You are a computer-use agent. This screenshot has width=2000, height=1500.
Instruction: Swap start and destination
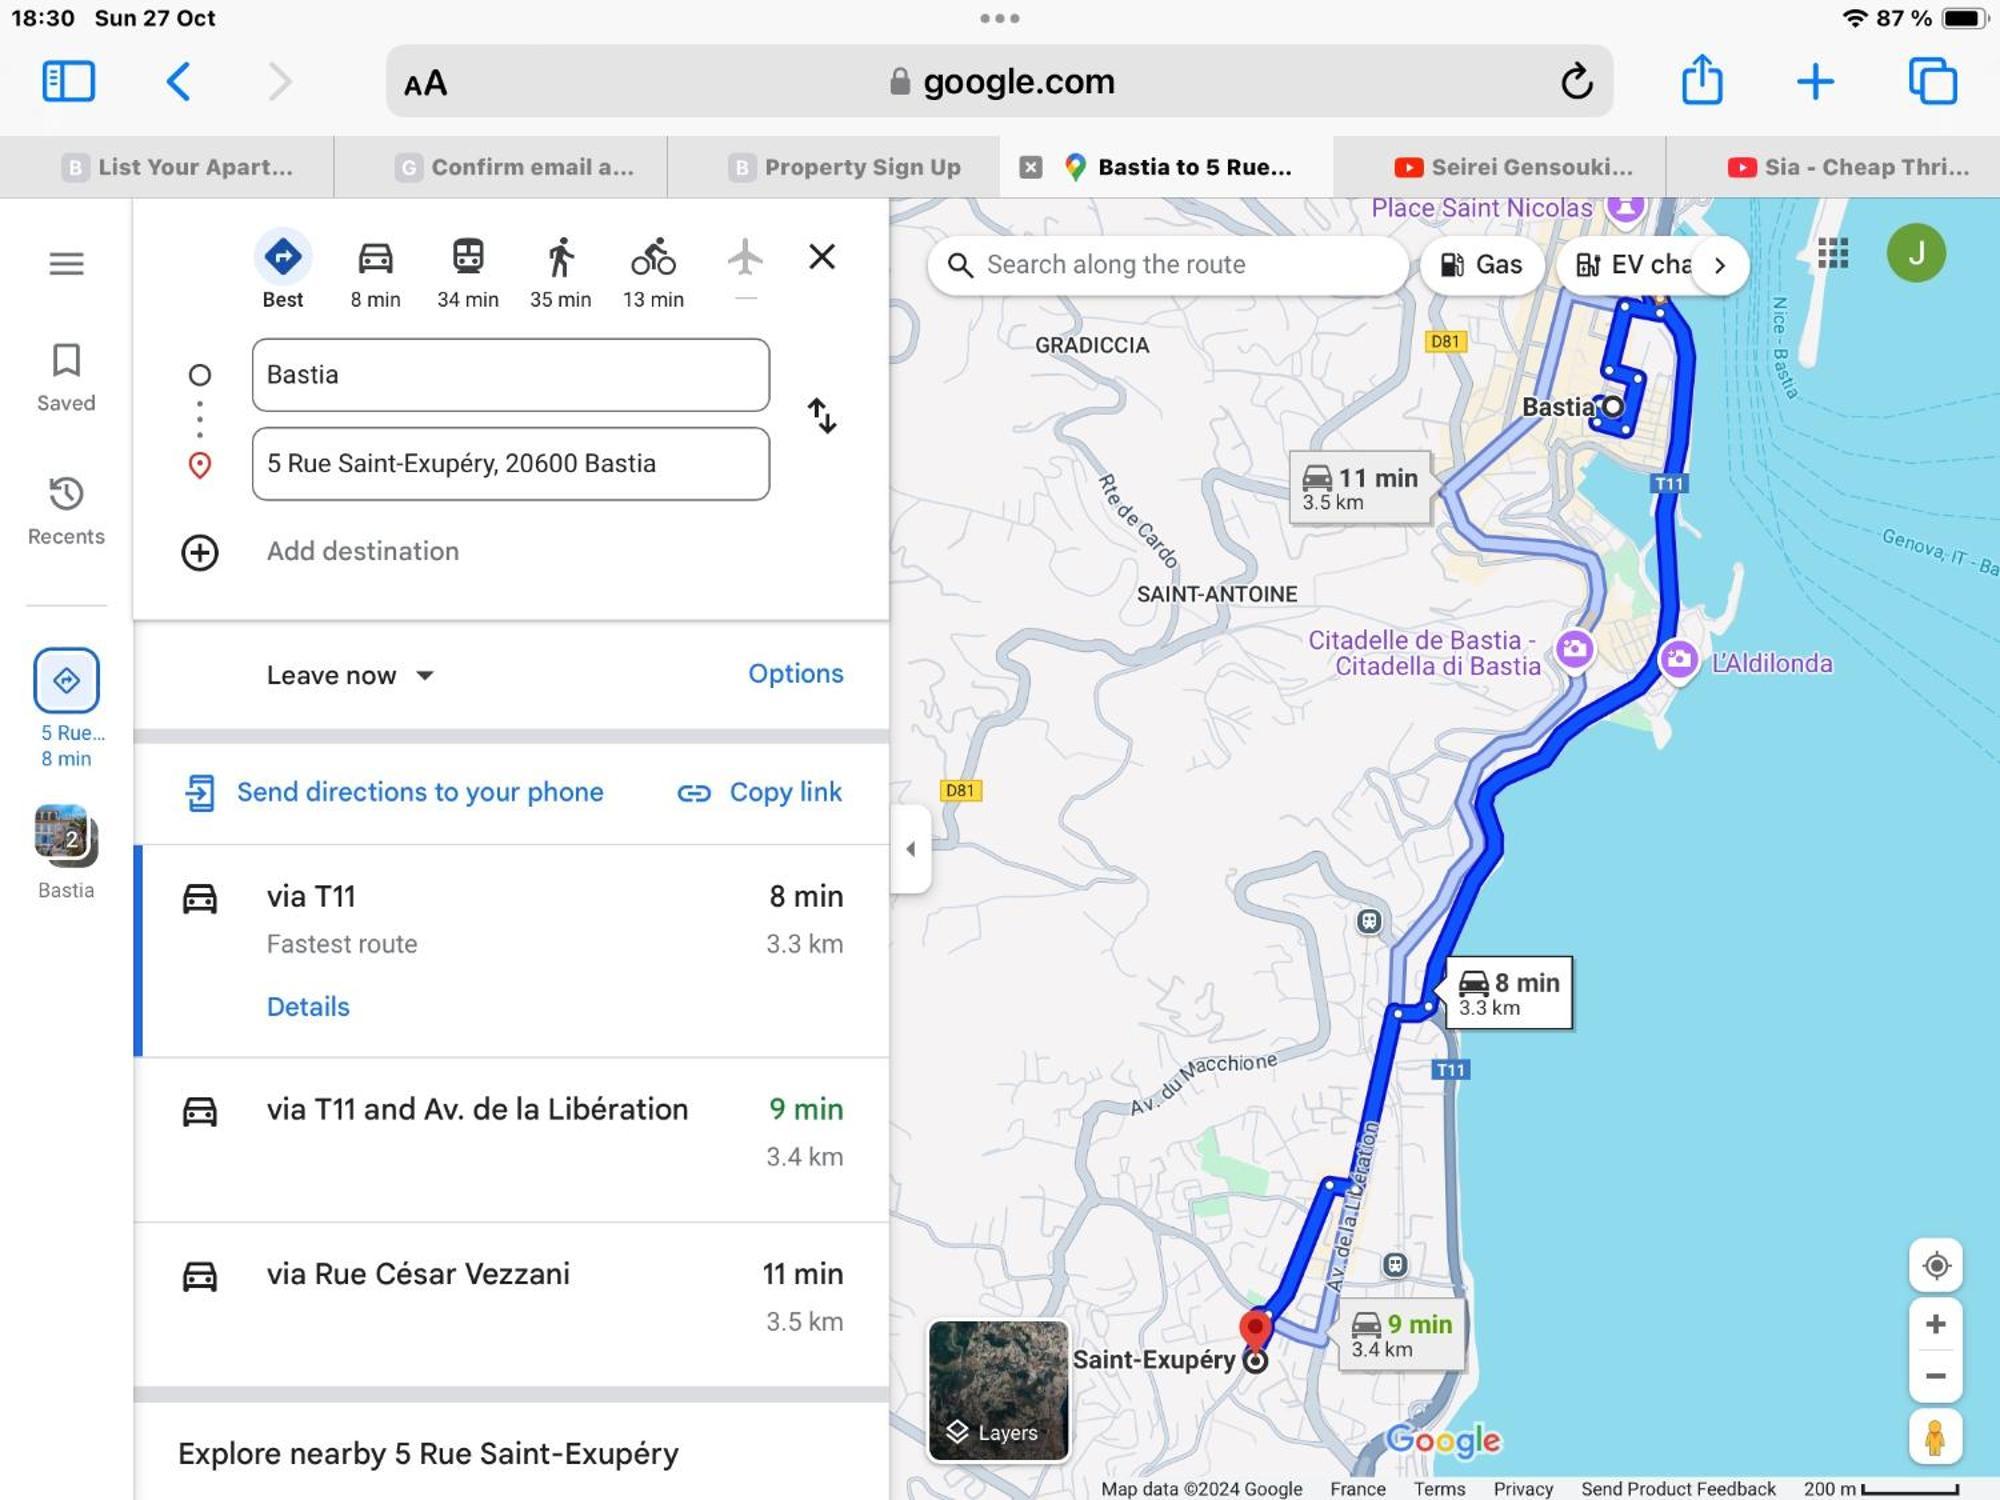822,416
